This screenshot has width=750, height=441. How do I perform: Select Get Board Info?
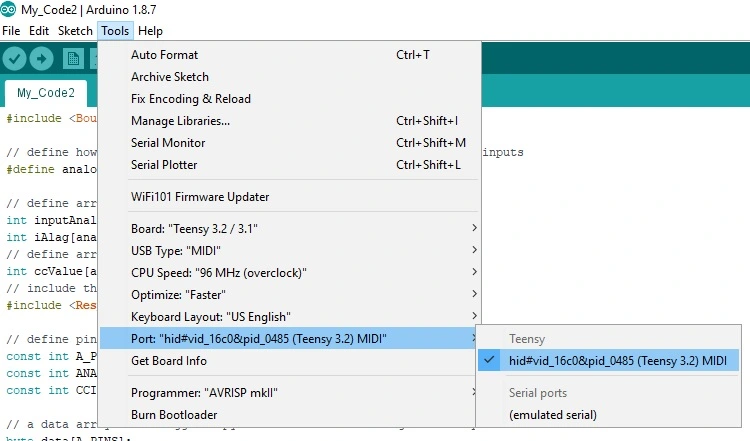point(169,361)
